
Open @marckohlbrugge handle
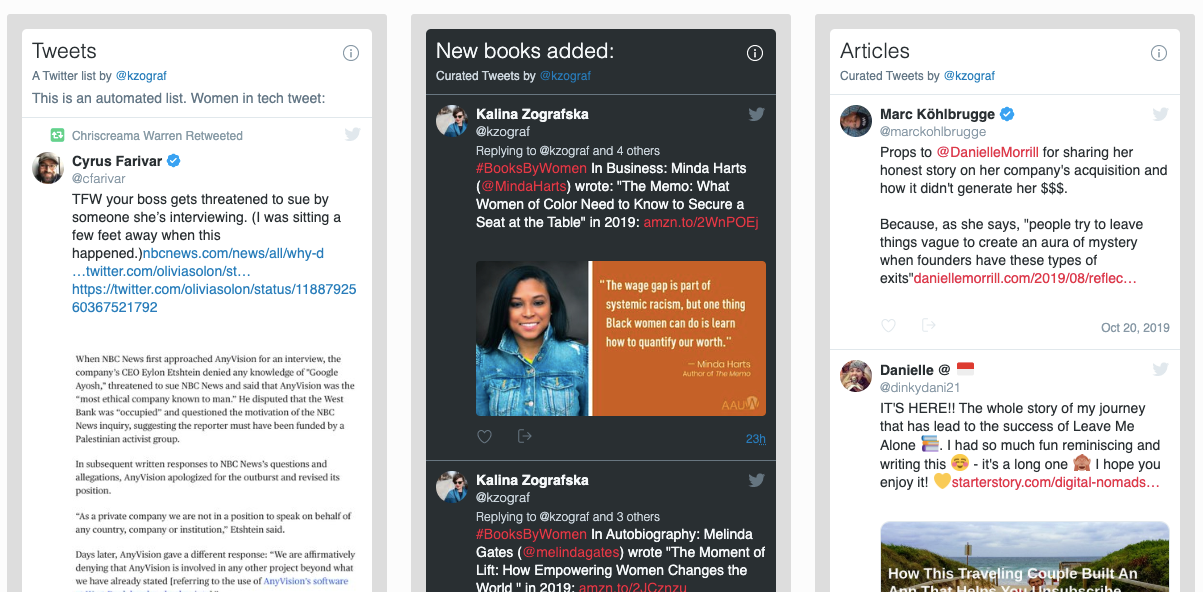tap(933, 132)
